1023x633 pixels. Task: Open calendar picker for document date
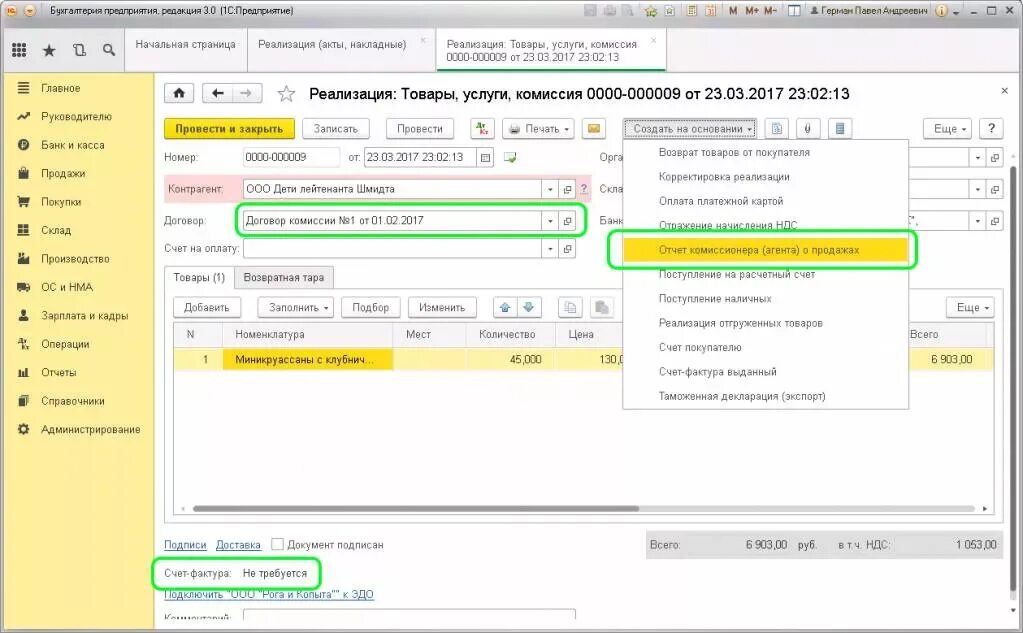point(485,157)
